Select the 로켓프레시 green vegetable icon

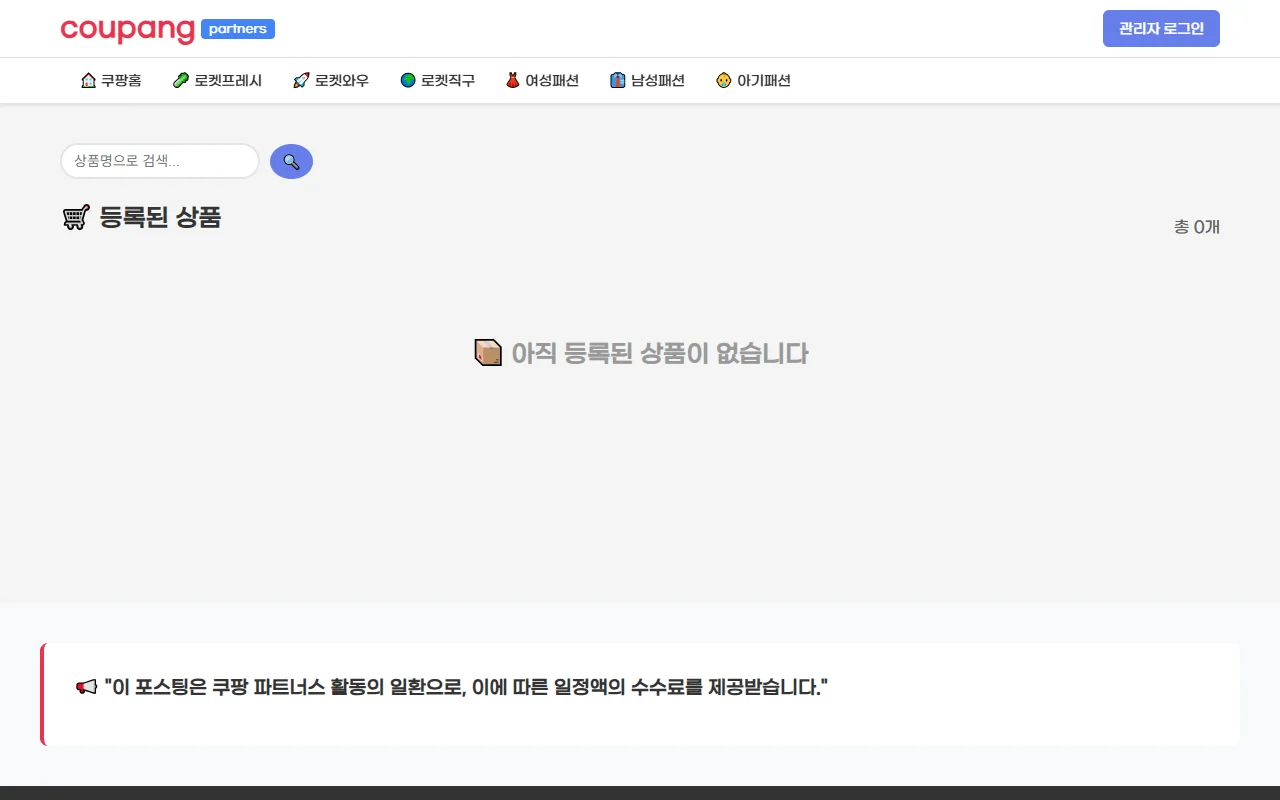point(180,80)
